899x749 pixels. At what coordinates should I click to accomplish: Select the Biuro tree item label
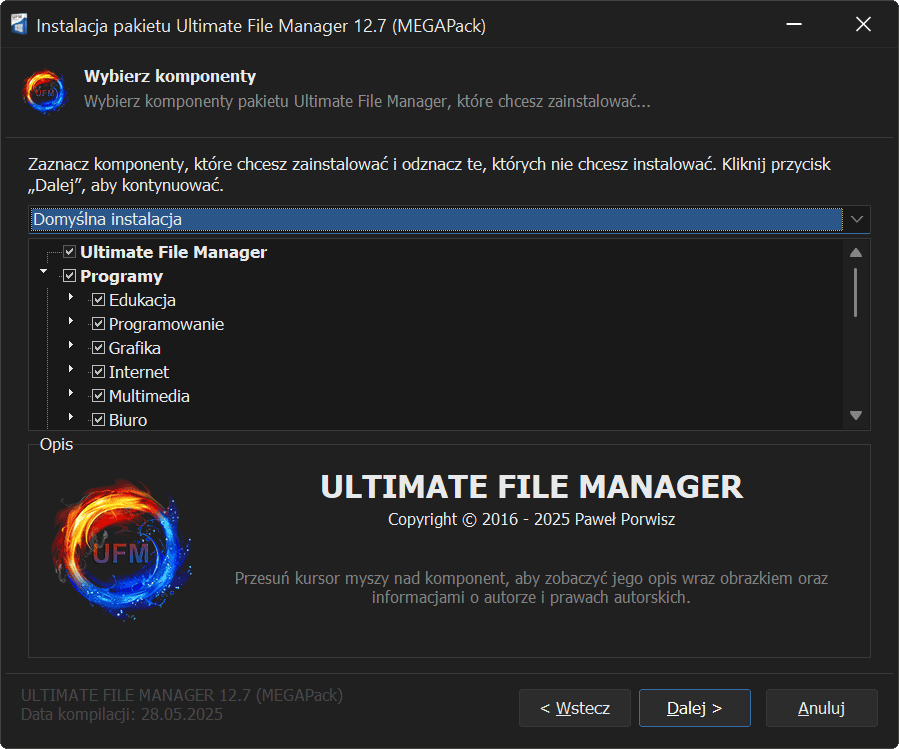pyautogui.click(x=128, y=420)
